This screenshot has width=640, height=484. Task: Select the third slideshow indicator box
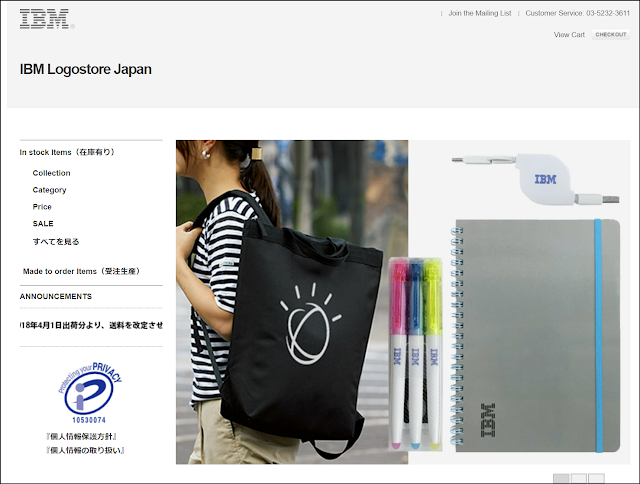[596, 479]
